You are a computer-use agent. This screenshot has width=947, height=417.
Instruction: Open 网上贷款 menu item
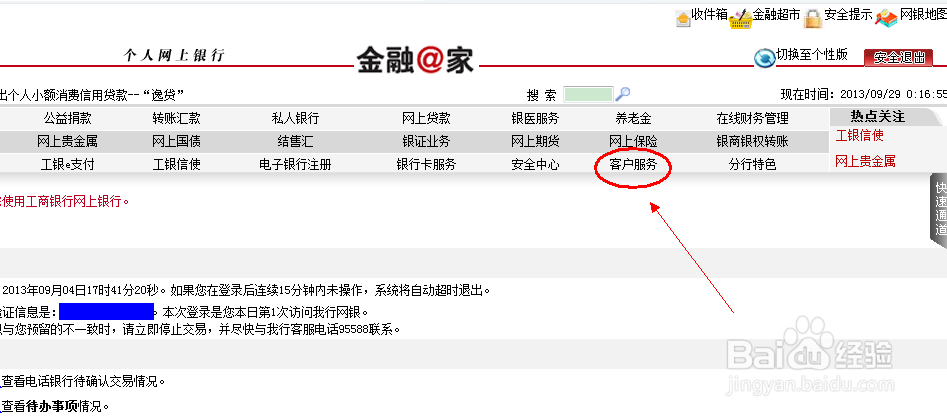[426, 118]
